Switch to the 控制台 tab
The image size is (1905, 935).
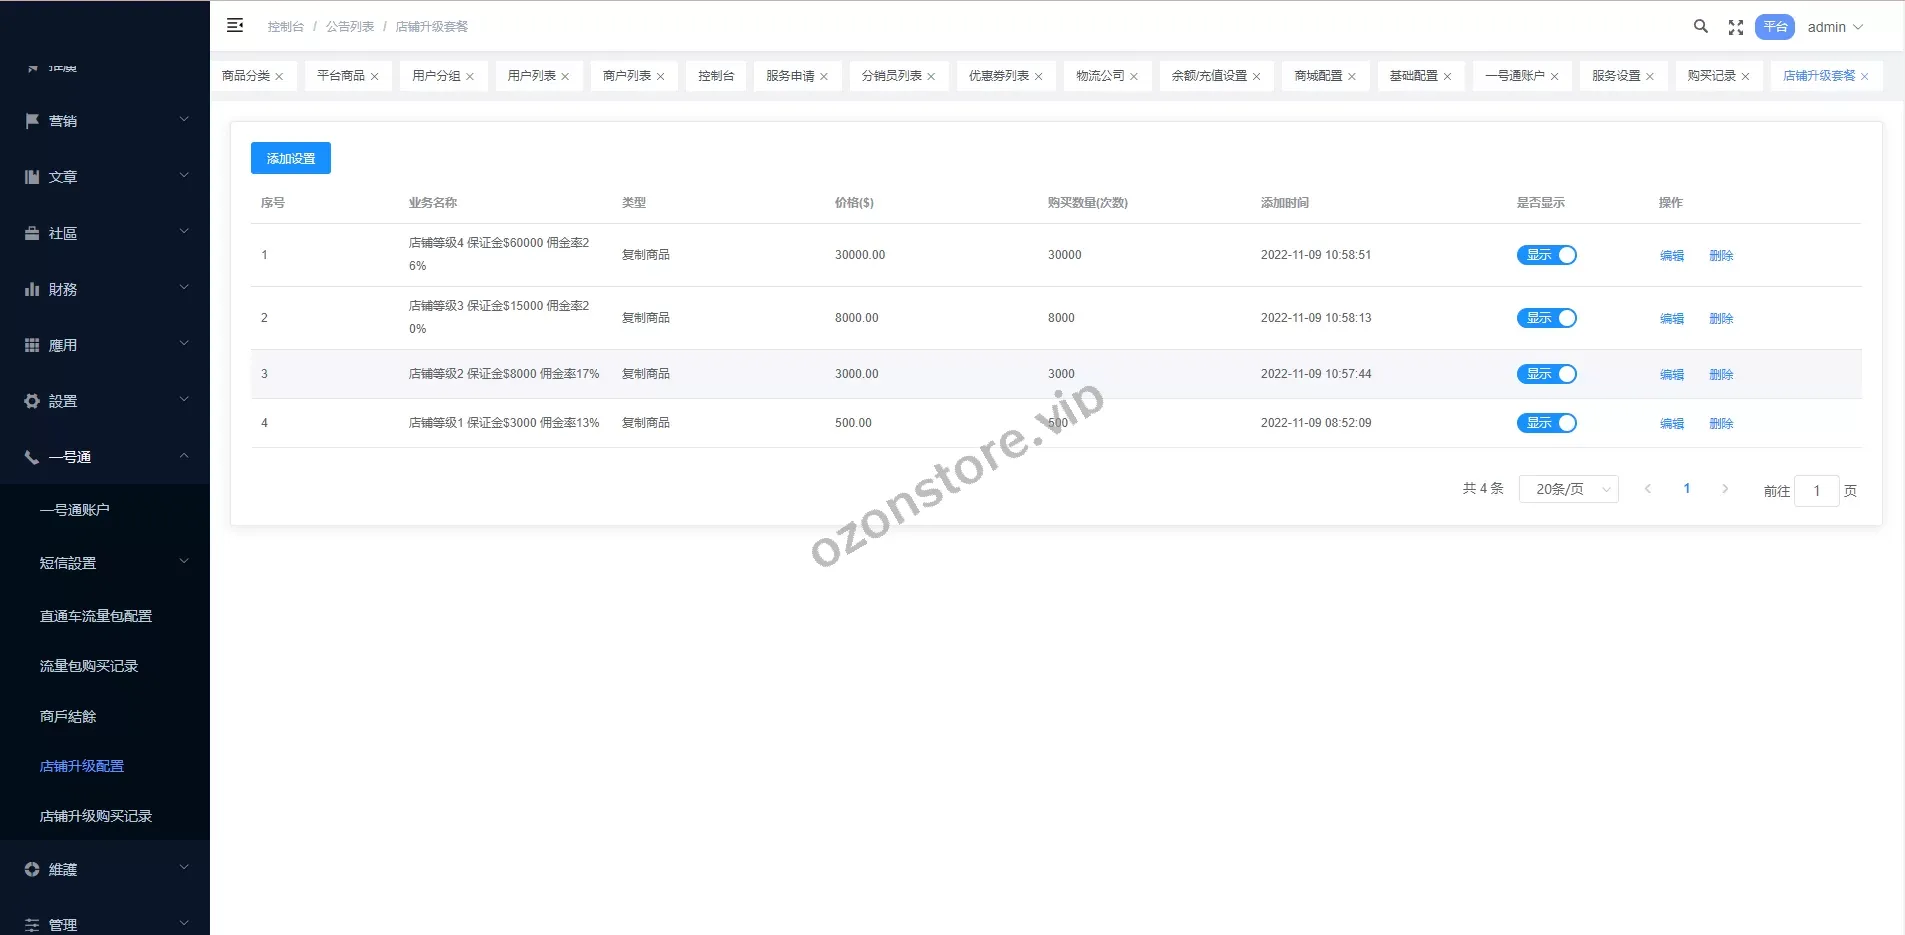(x=715, y=75)
